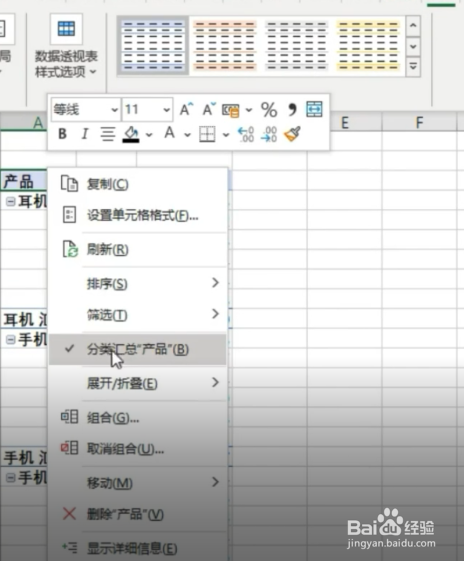Apply comma style from mini toolbar
The image size is (464, 561).
click(292, 109)
